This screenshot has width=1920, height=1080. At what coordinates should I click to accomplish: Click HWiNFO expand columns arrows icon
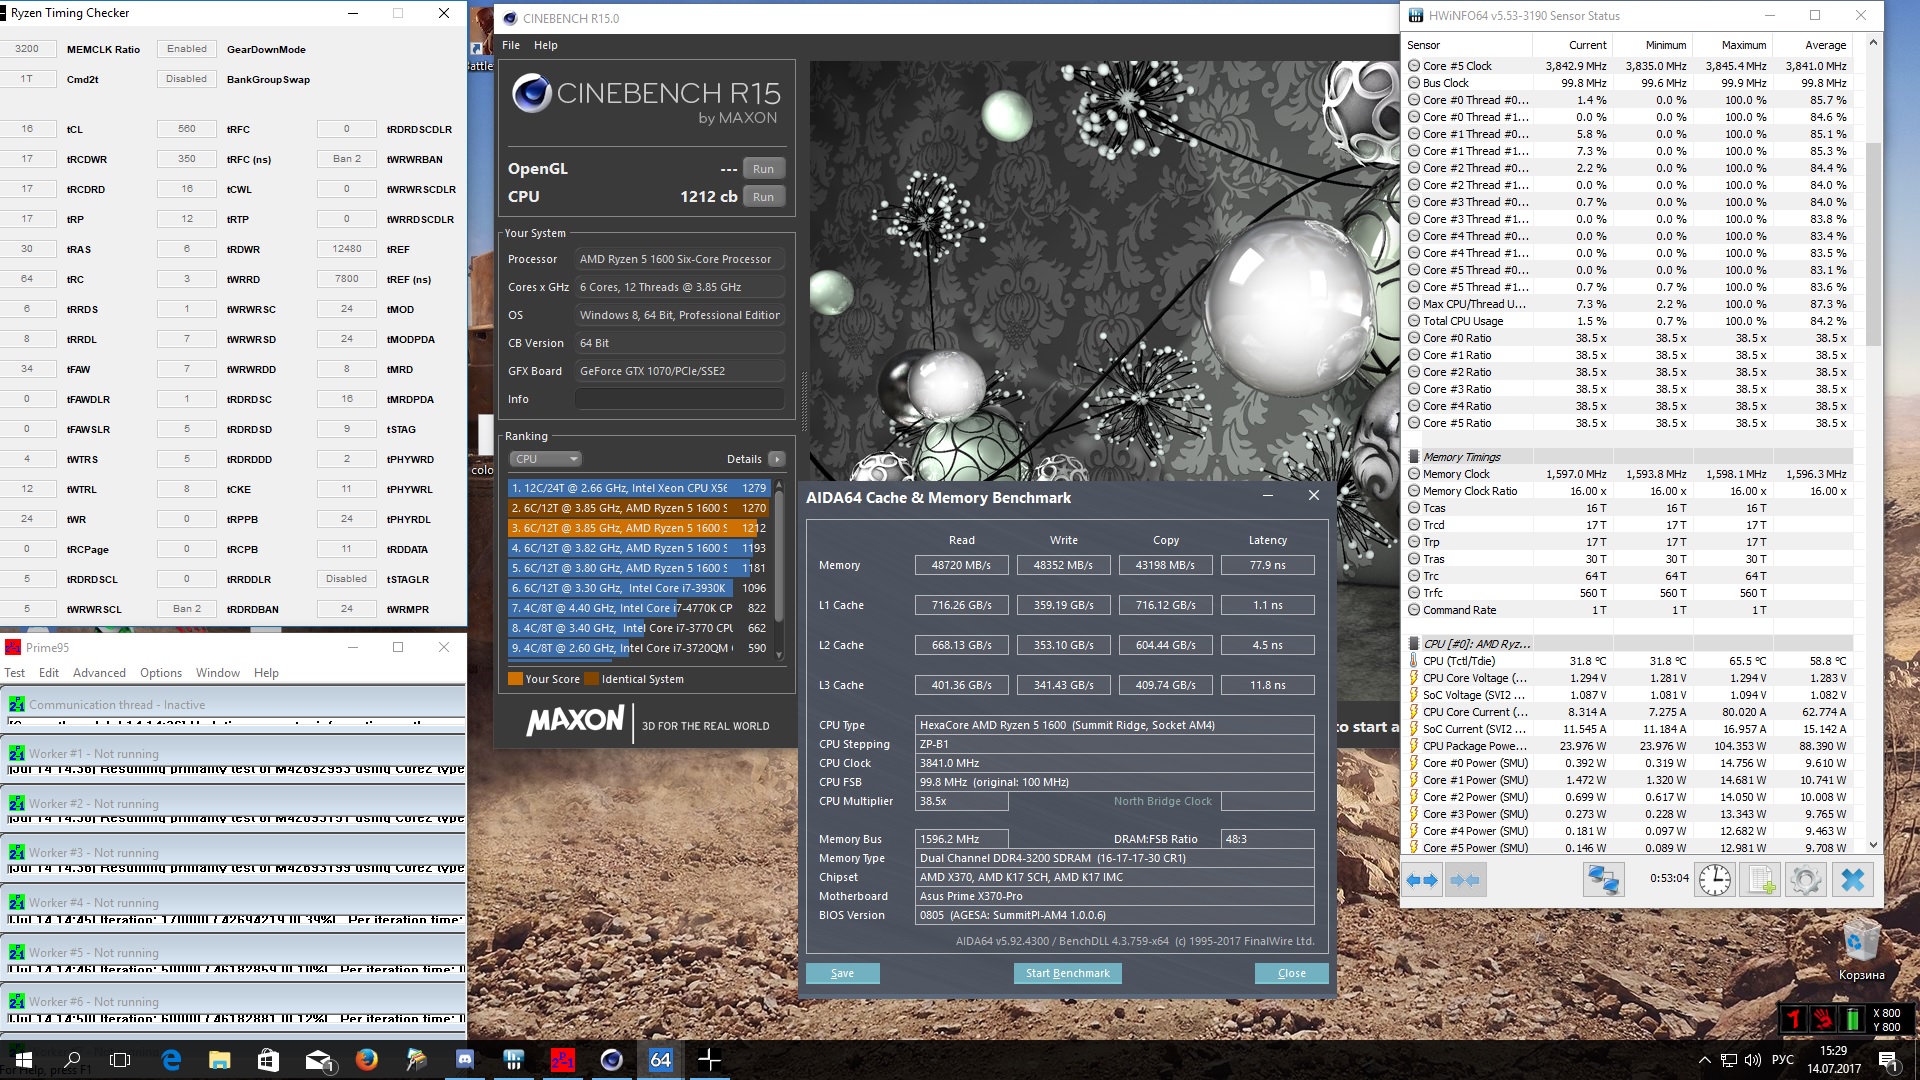tap(1422, 880)
